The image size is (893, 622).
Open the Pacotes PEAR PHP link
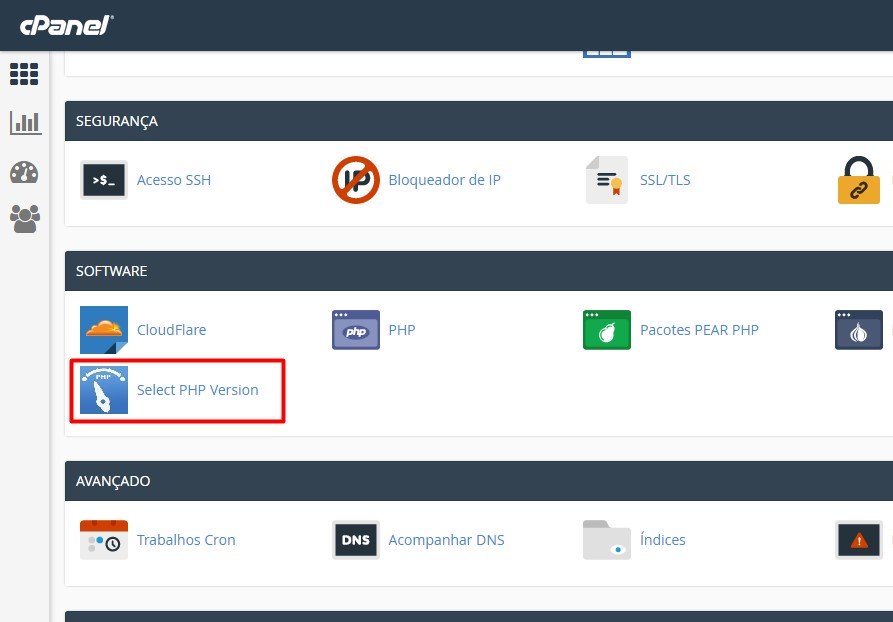click(x=699, y=330)
